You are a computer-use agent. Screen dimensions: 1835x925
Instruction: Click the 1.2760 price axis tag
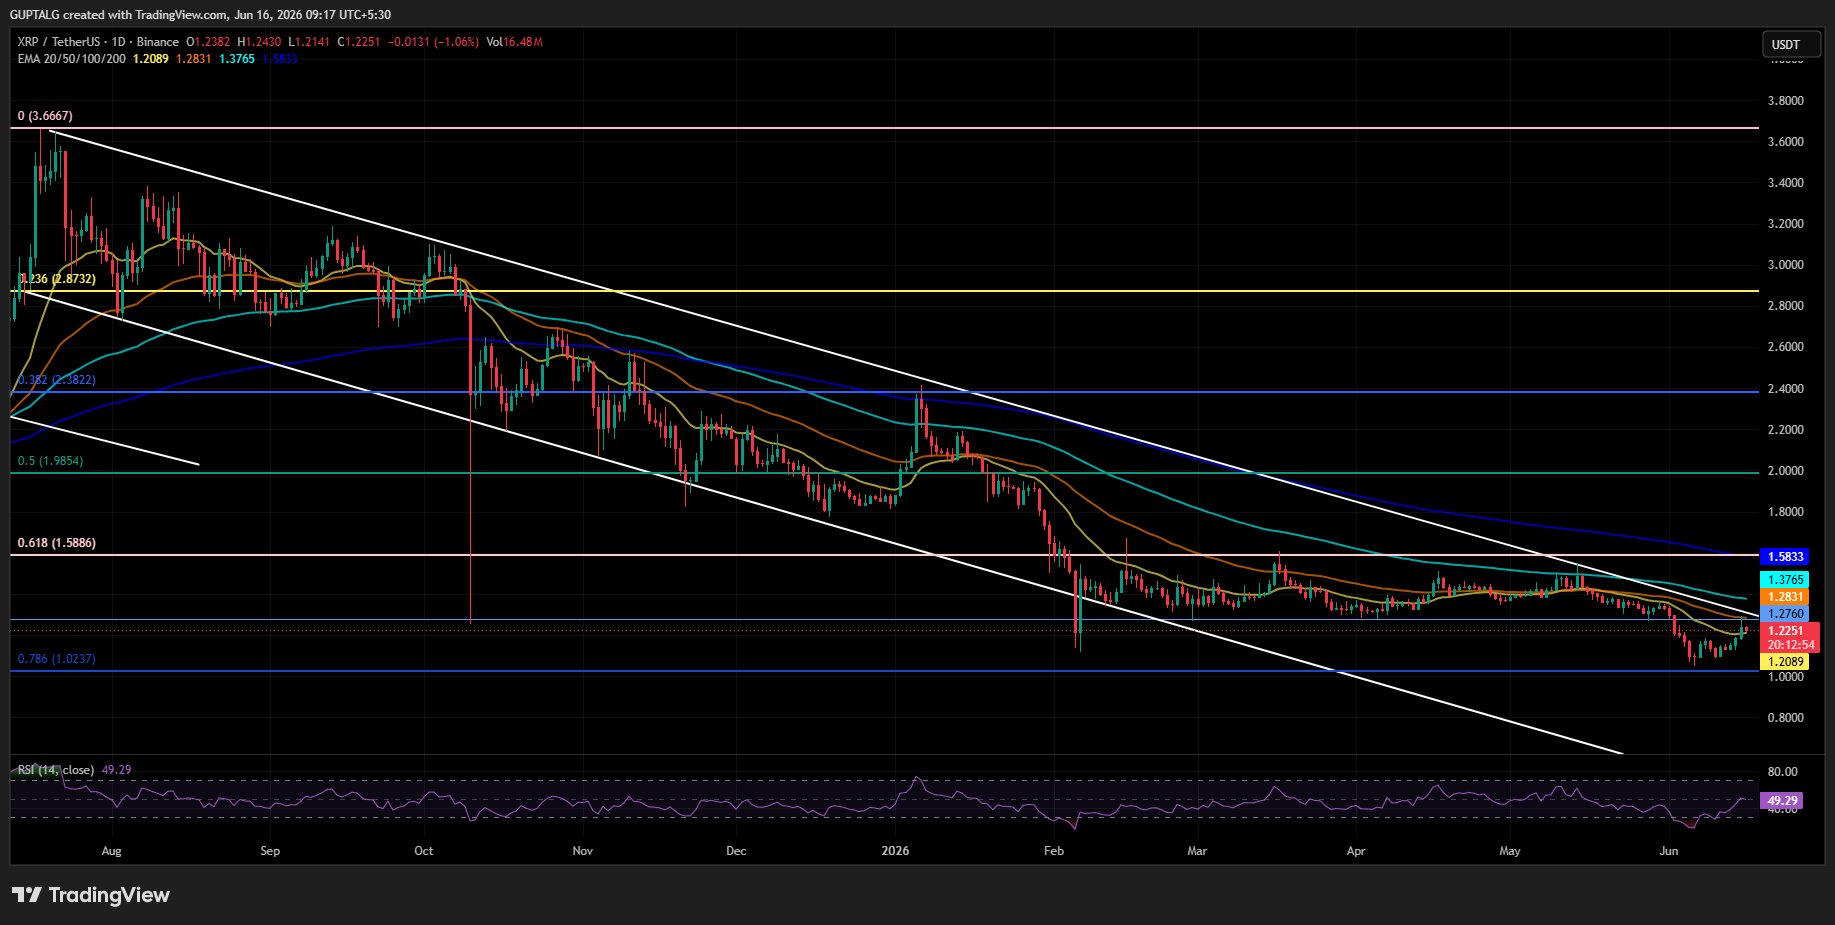[x=1785, y=614]
